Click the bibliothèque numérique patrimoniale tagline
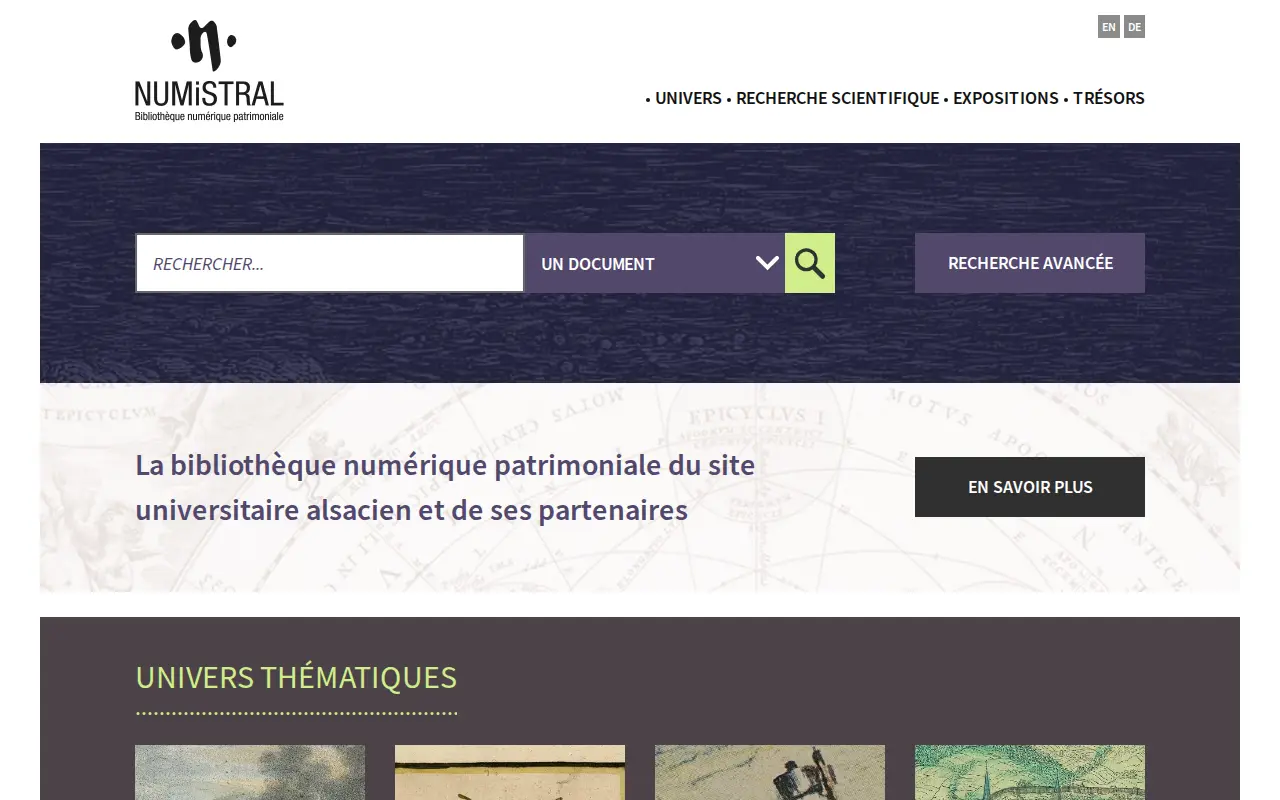 (x=445, y=488)
